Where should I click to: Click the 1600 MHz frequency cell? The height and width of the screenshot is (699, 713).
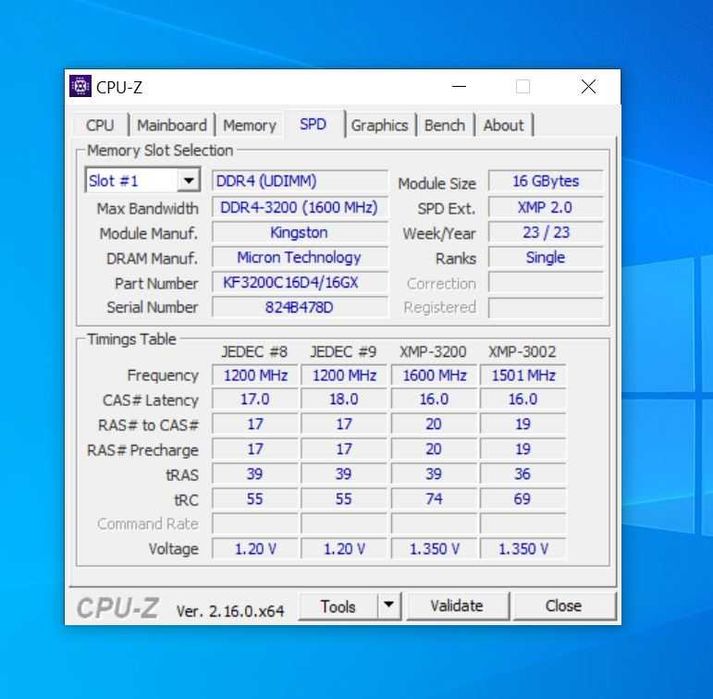(434, 375)
